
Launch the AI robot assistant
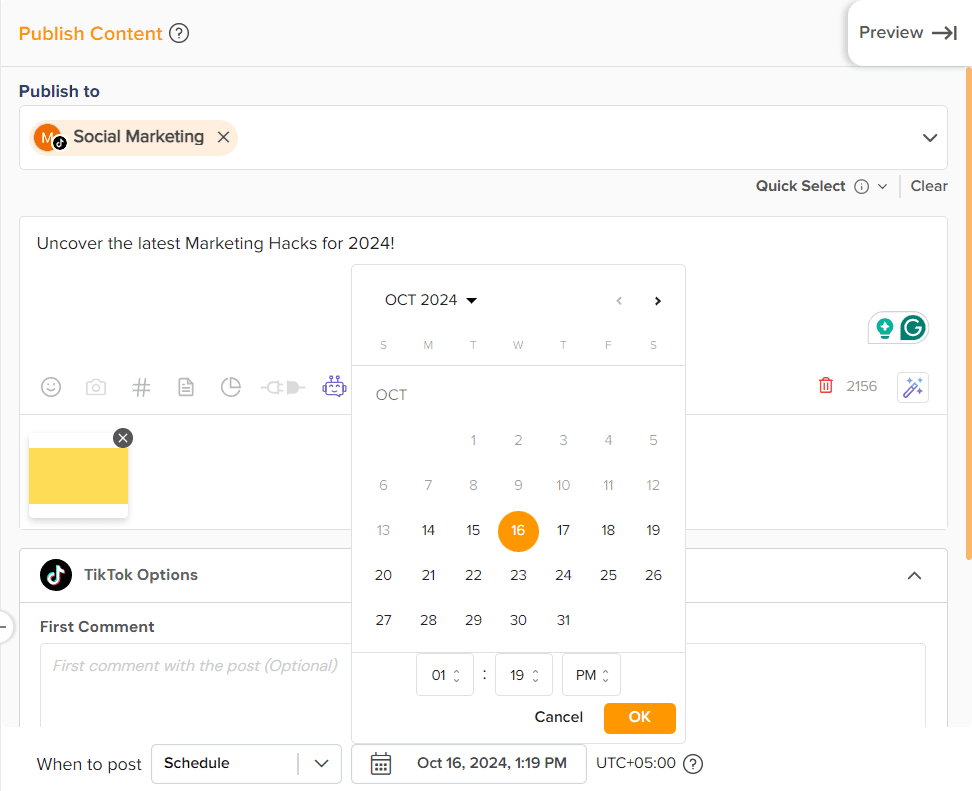[334, 386]
